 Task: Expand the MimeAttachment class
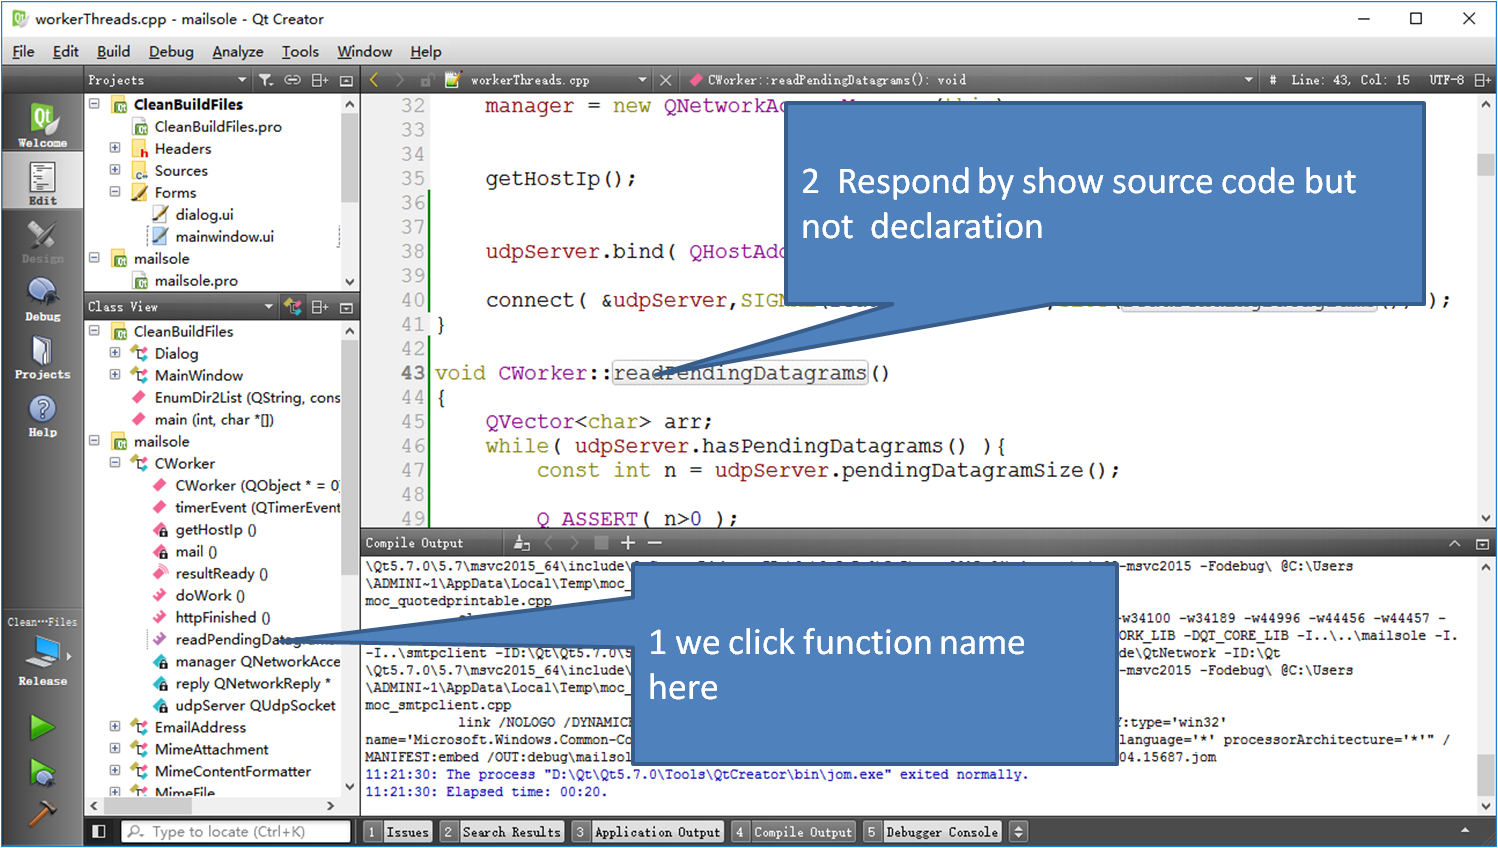click(115, 749)
